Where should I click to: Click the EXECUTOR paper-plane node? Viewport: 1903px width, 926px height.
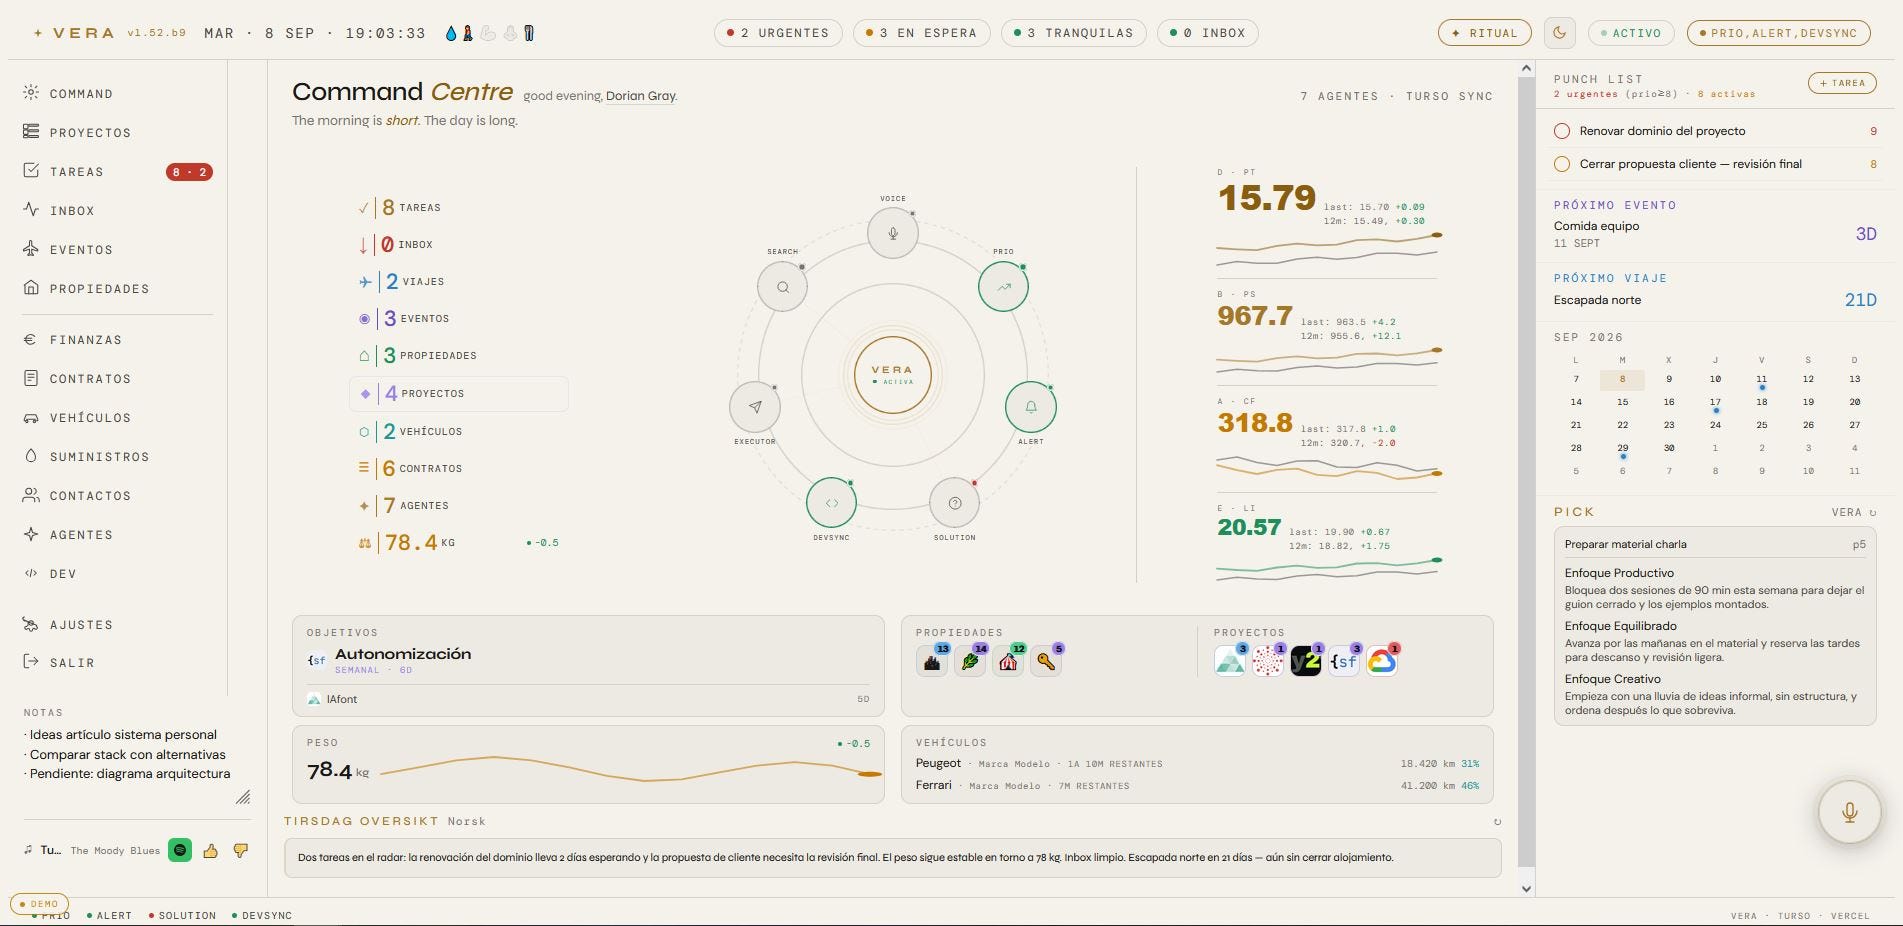point(755,407)
